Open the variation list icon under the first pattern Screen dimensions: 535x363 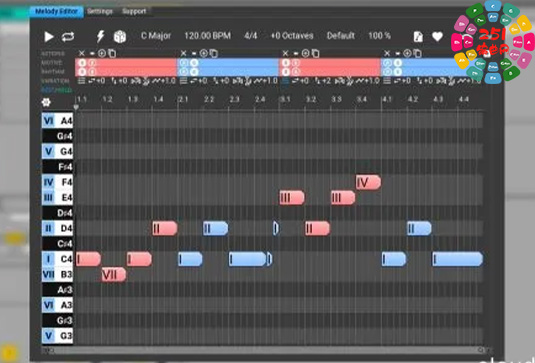pos(81,81)
